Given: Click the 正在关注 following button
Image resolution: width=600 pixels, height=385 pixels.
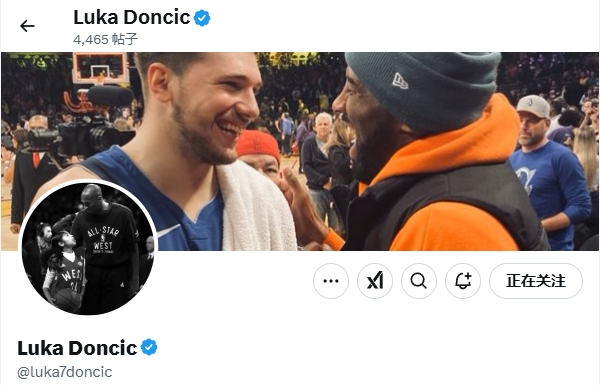Looking at the screenshot, I should click(536, 281).
